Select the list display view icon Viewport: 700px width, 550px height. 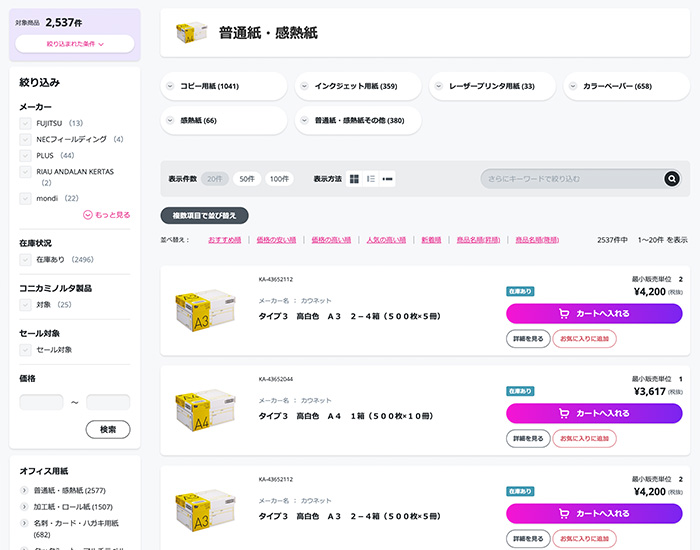click(371, 179)
